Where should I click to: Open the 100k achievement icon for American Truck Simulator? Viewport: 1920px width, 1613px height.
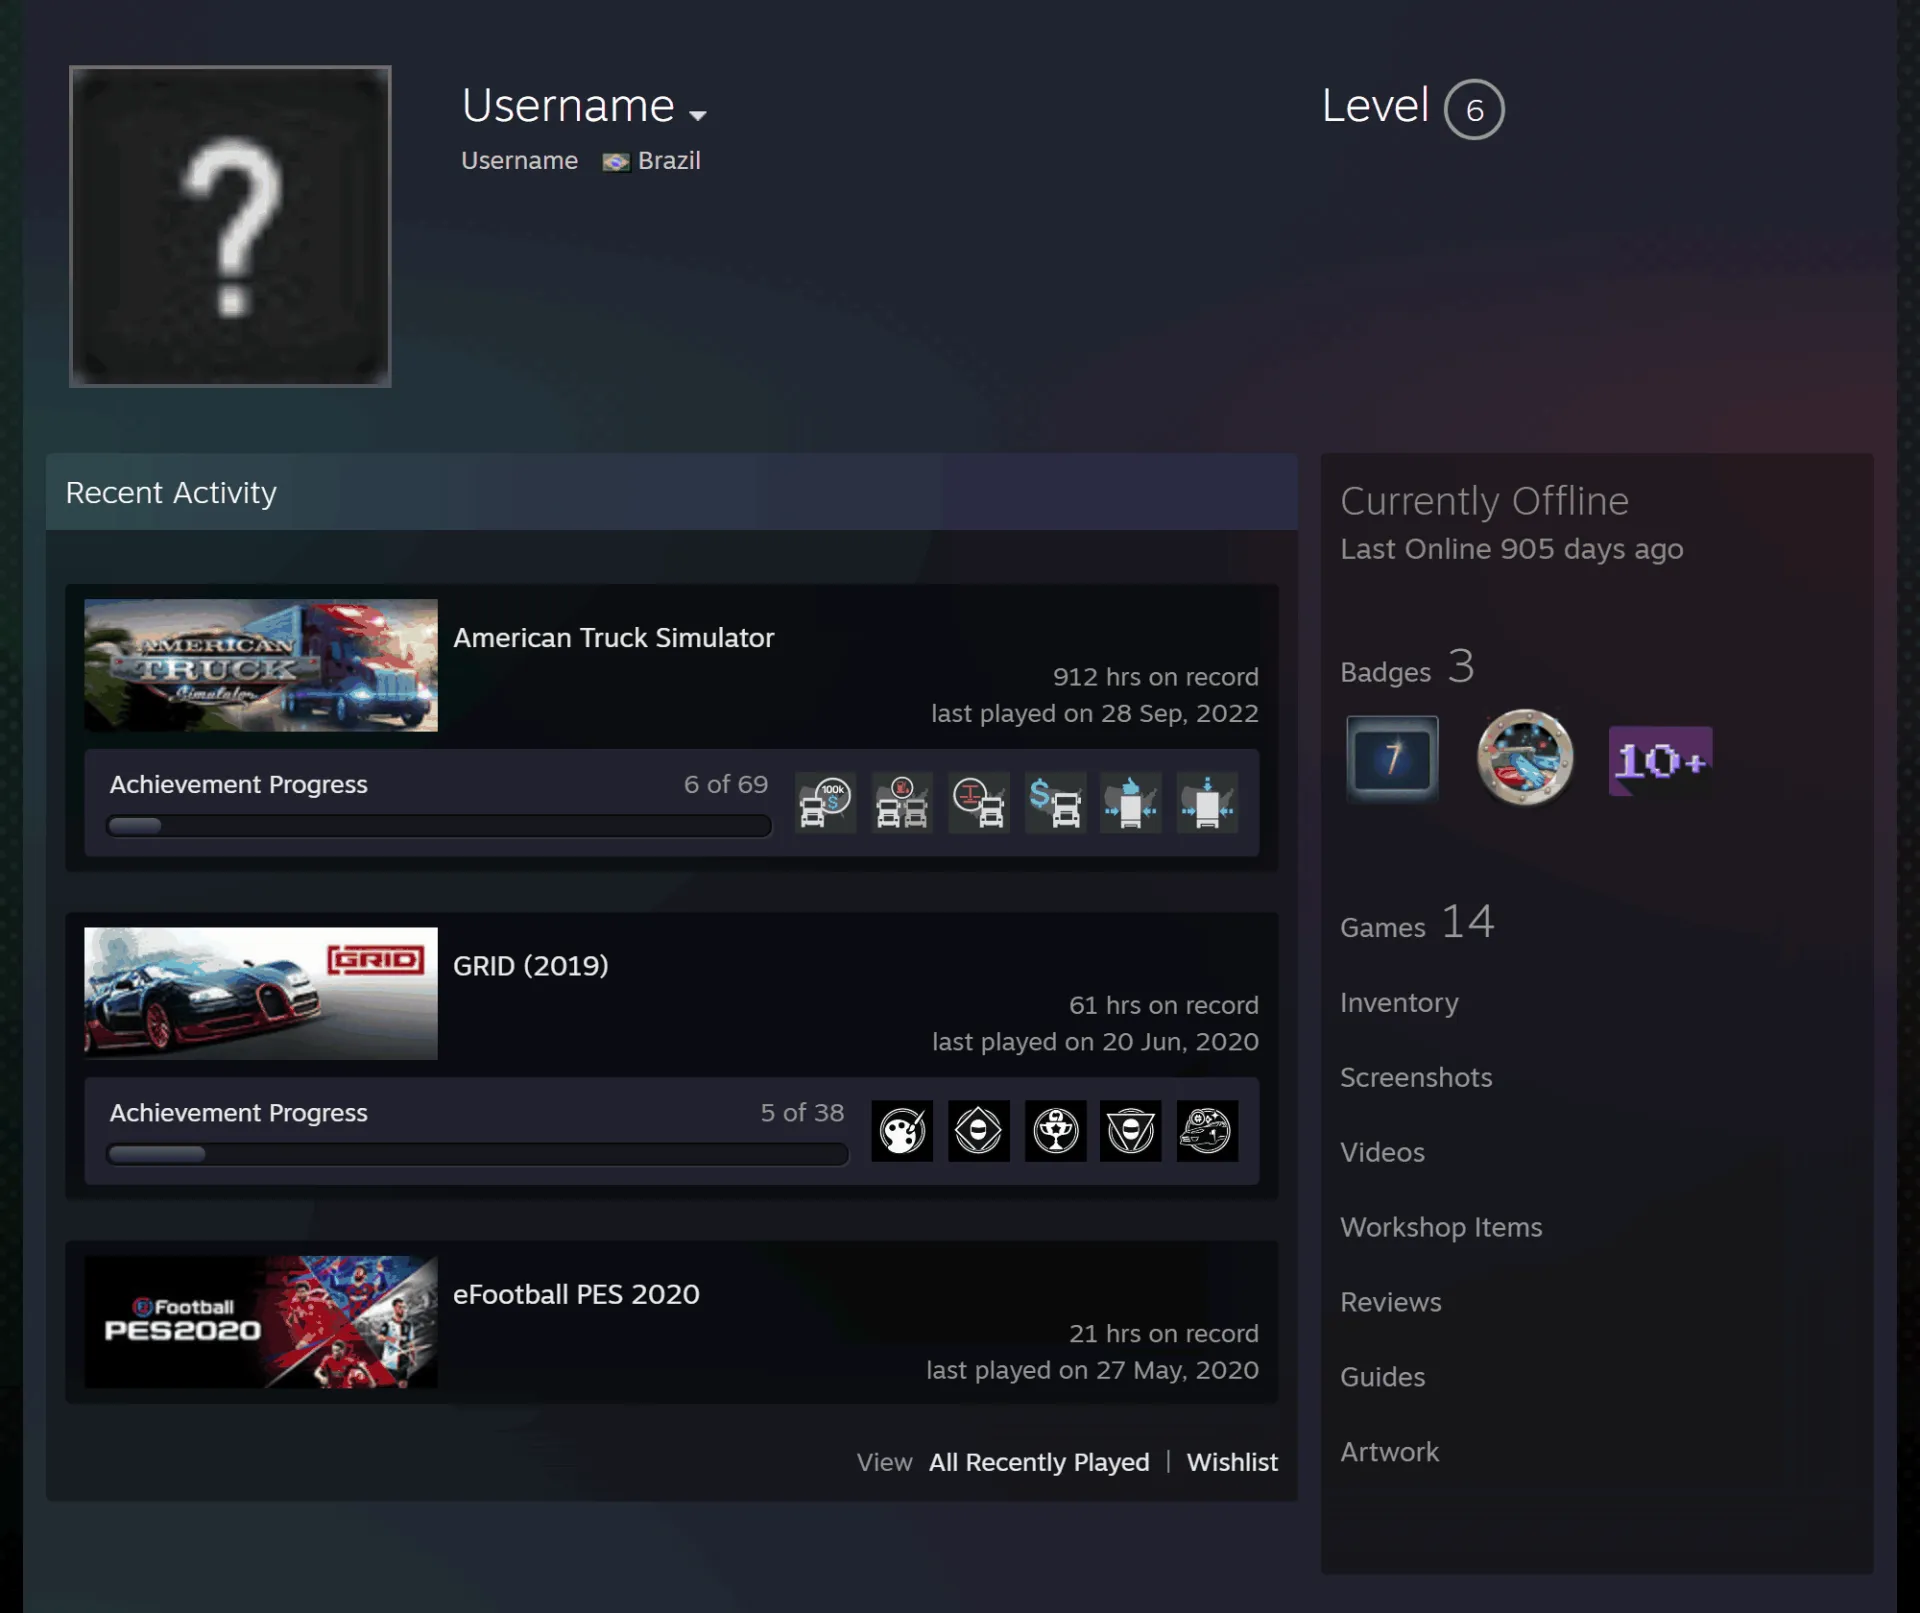[x=825, y=802]
